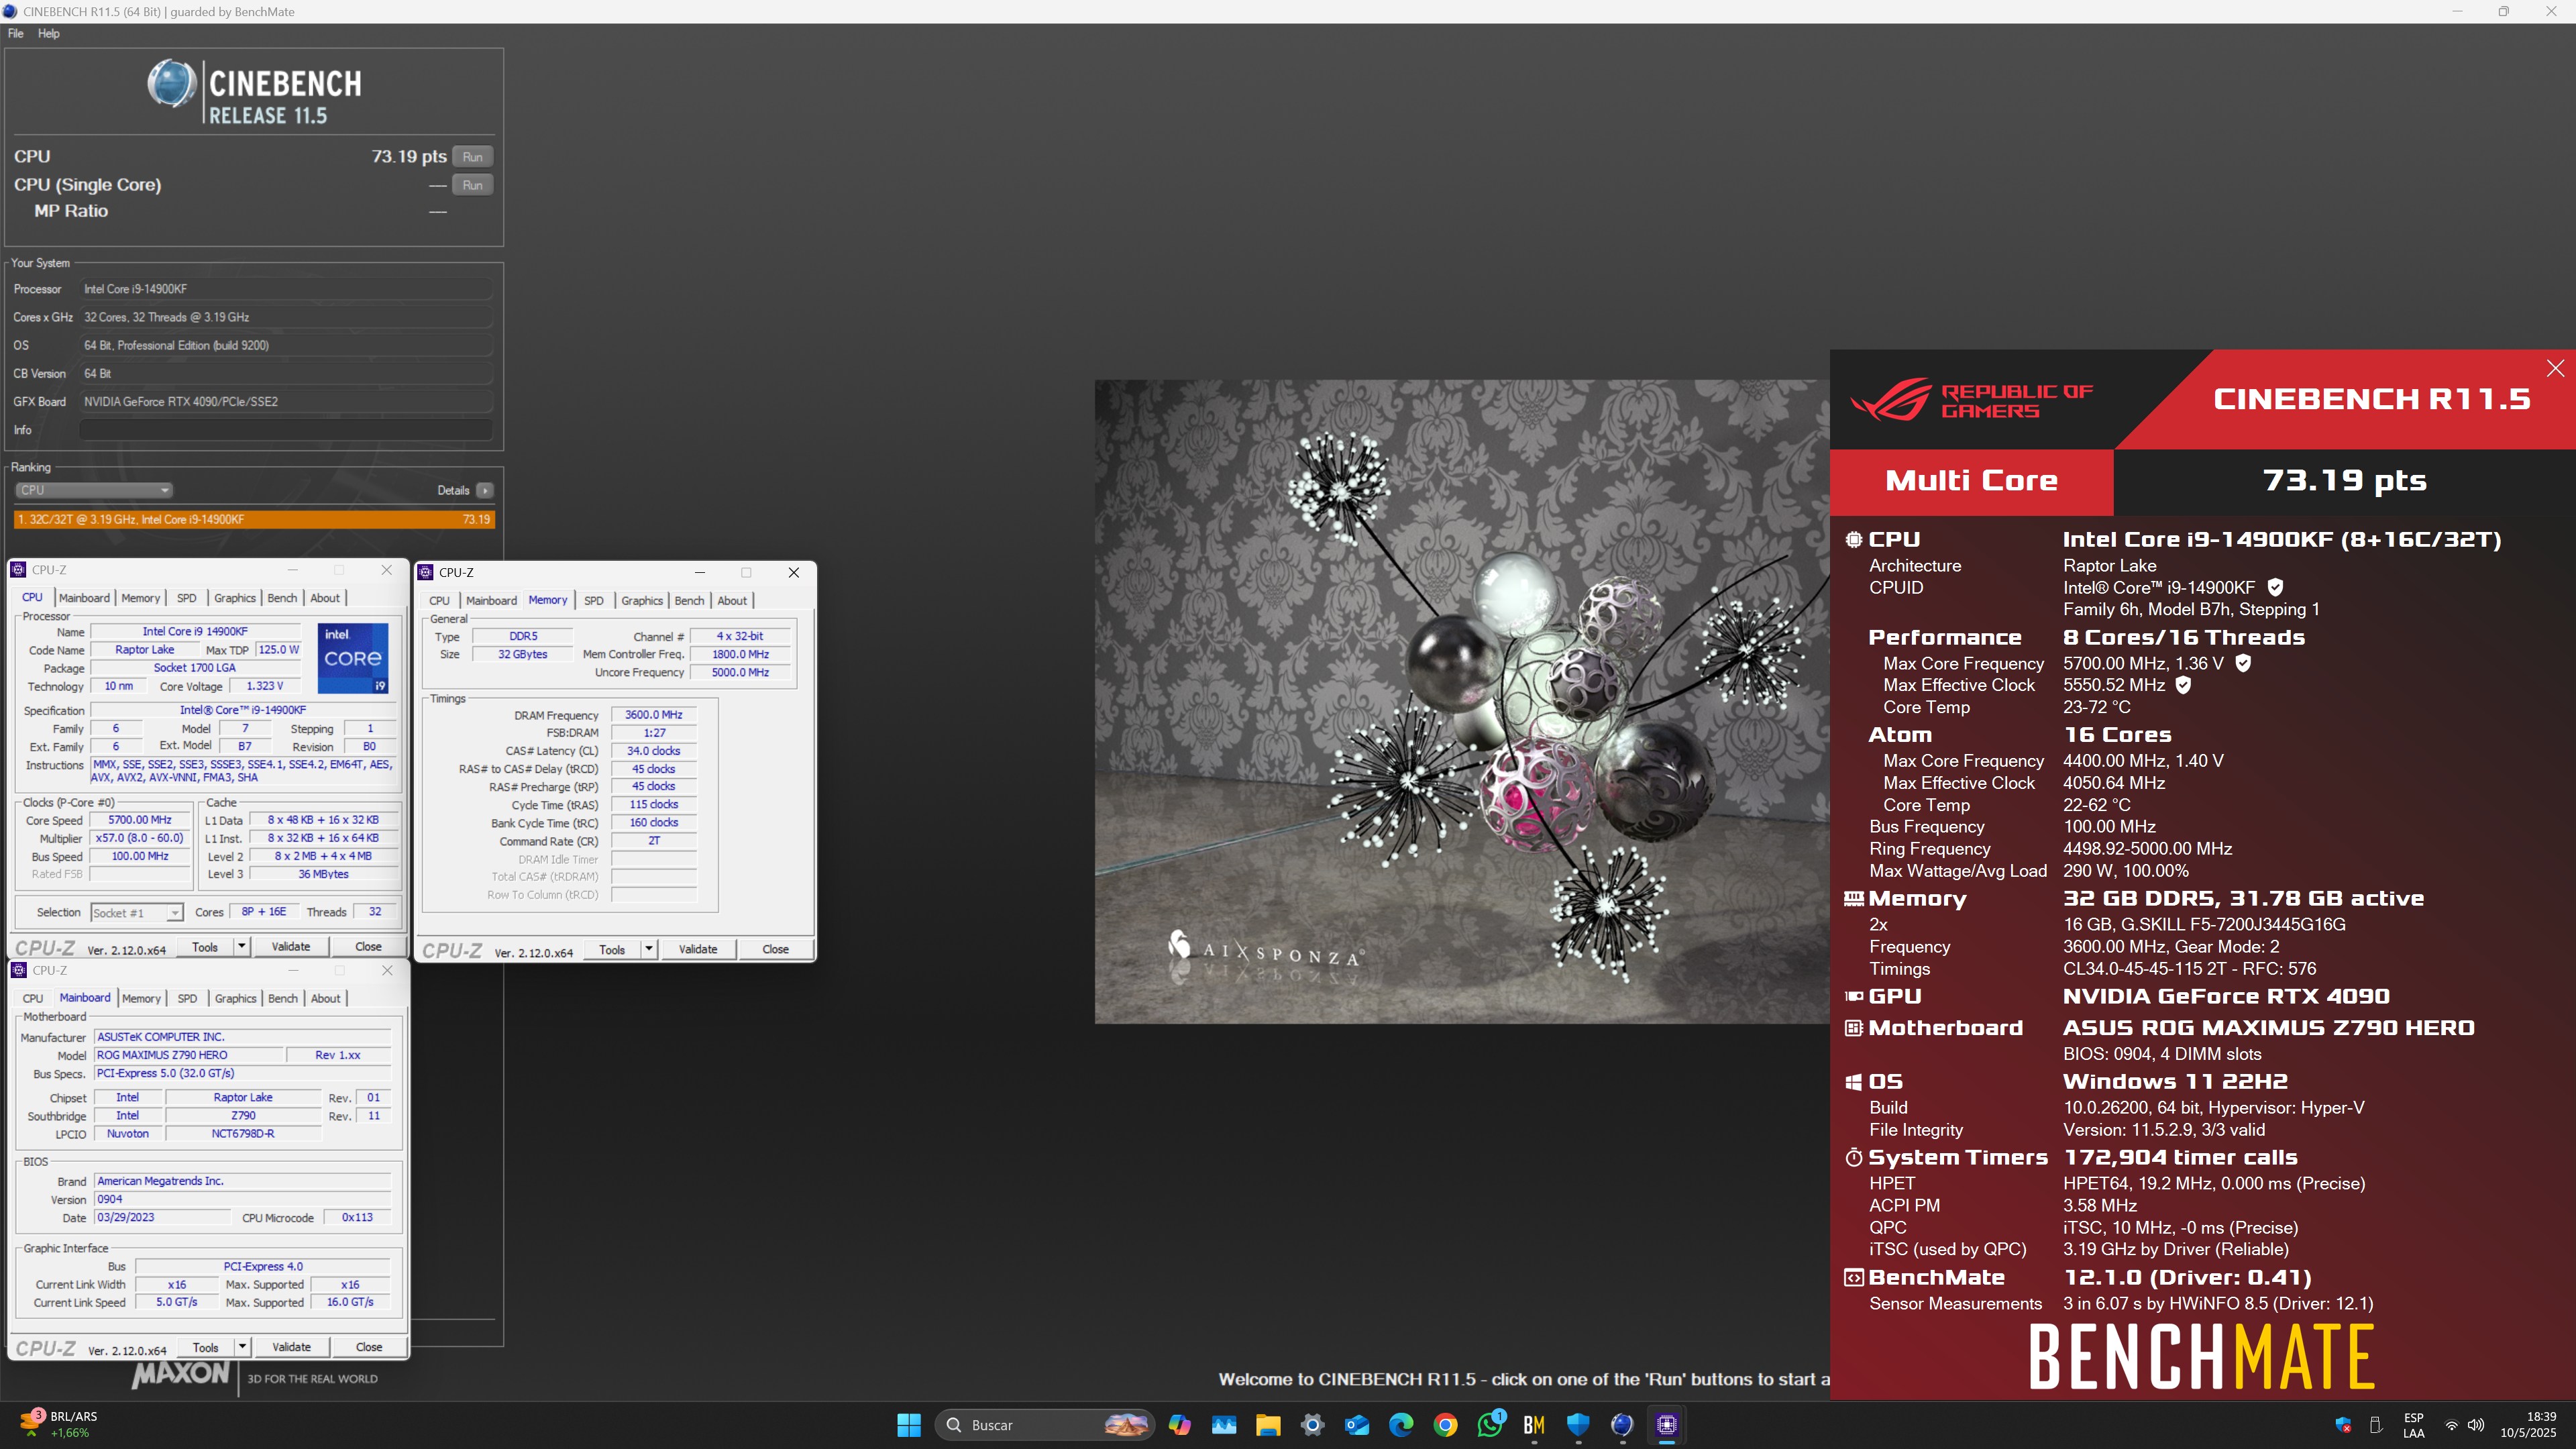2576x1449 pixels.
Task: Click the BIOS Version value 0904
Action: pos(242,1199)
